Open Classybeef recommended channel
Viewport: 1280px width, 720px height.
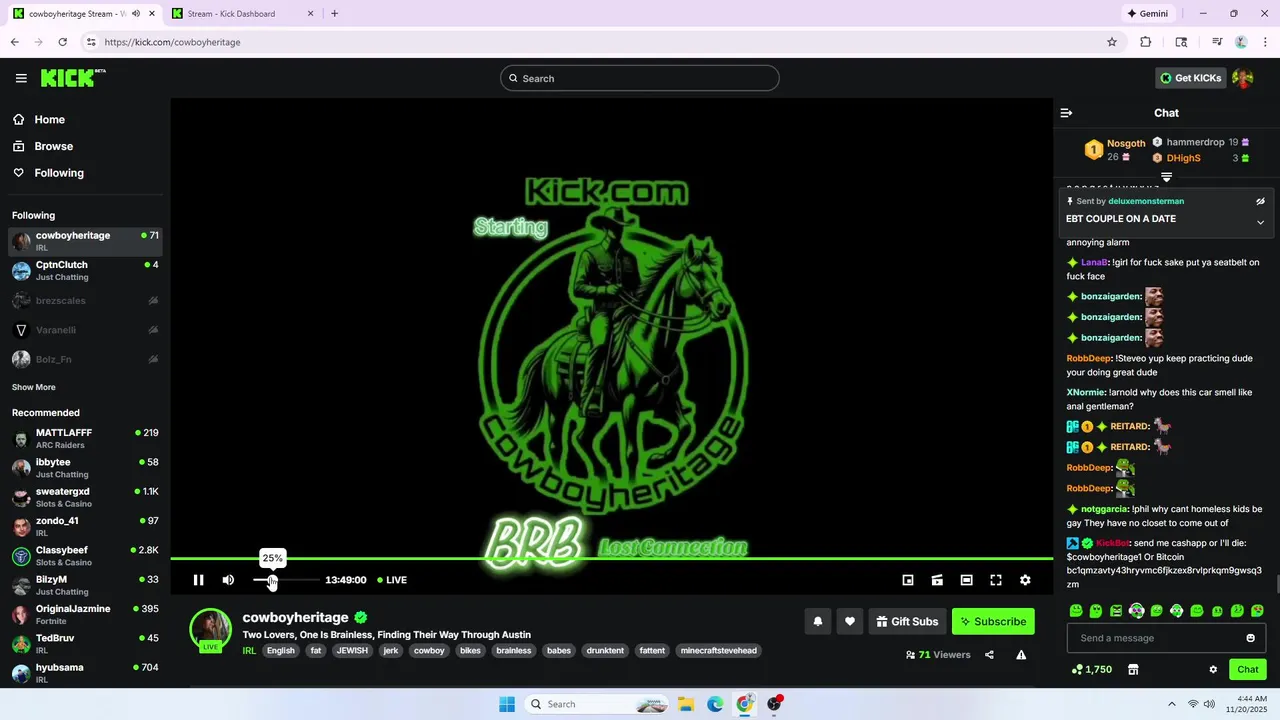[85, 556]
